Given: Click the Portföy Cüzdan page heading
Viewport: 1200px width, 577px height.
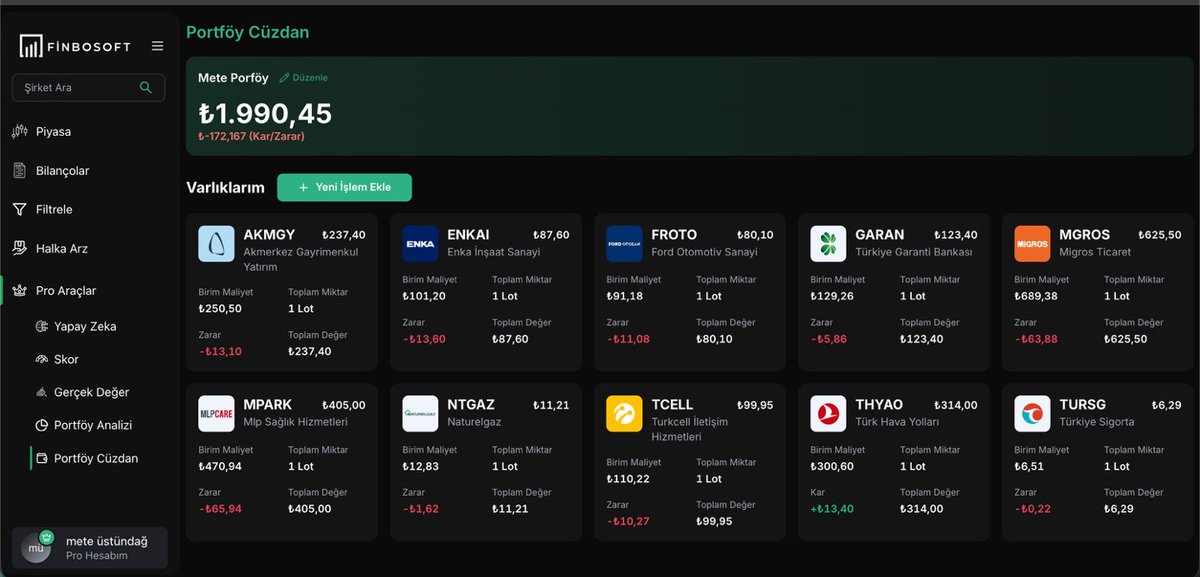Looking at the screenshot, I should pos(248,32).
